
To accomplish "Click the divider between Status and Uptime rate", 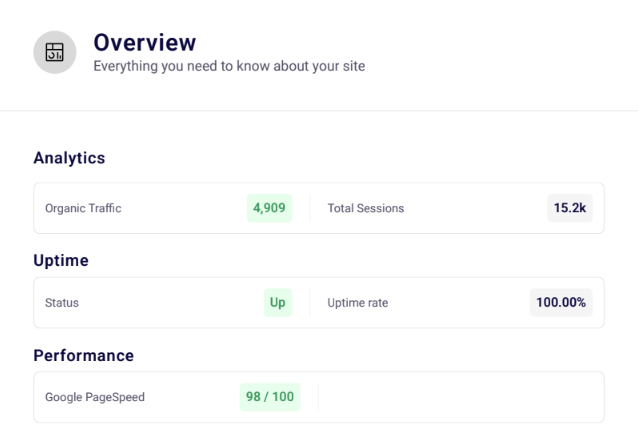I will pos(310,303).
